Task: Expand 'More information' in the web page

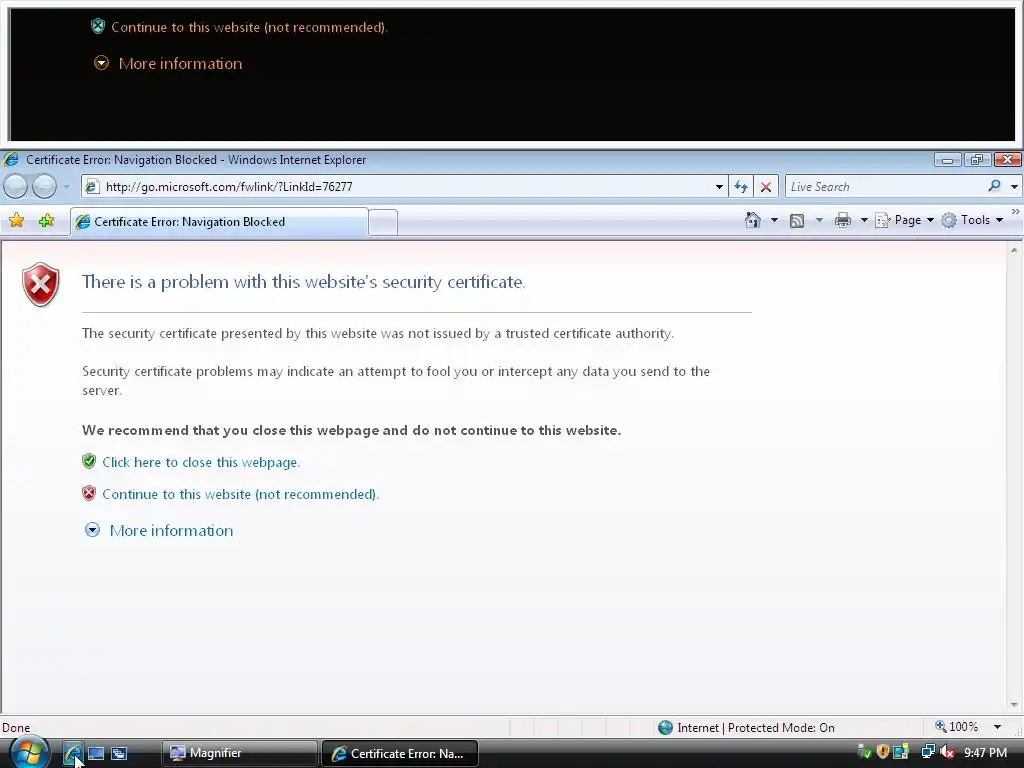Action: [x=171, y=530]
